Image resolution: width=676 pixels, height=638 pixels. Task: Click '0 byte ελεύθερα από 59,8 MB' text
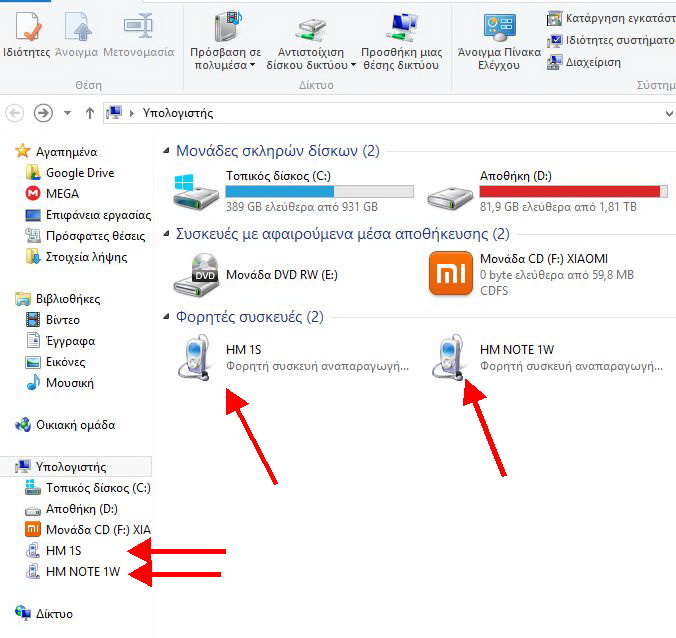click(x=557, y=275)
